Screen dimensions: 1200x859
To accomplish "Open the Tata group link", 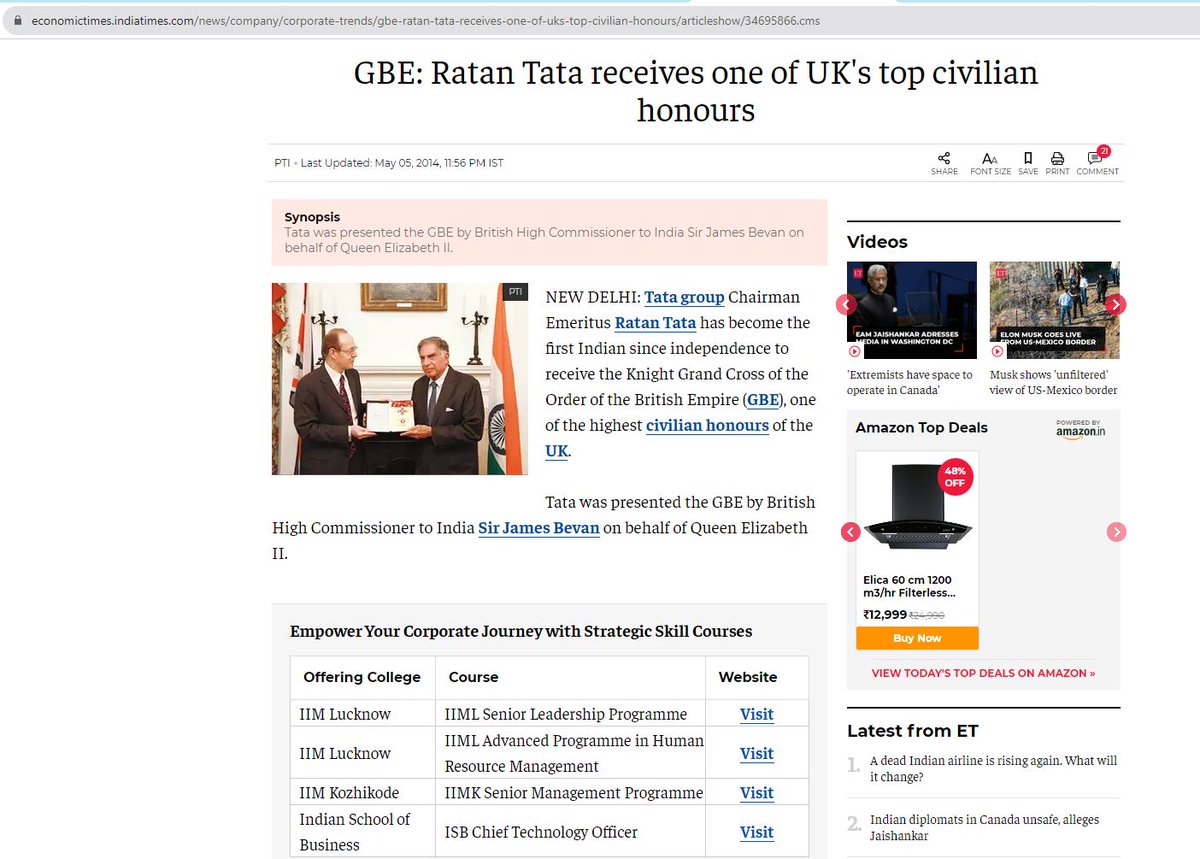I will [x=684, y=297].
